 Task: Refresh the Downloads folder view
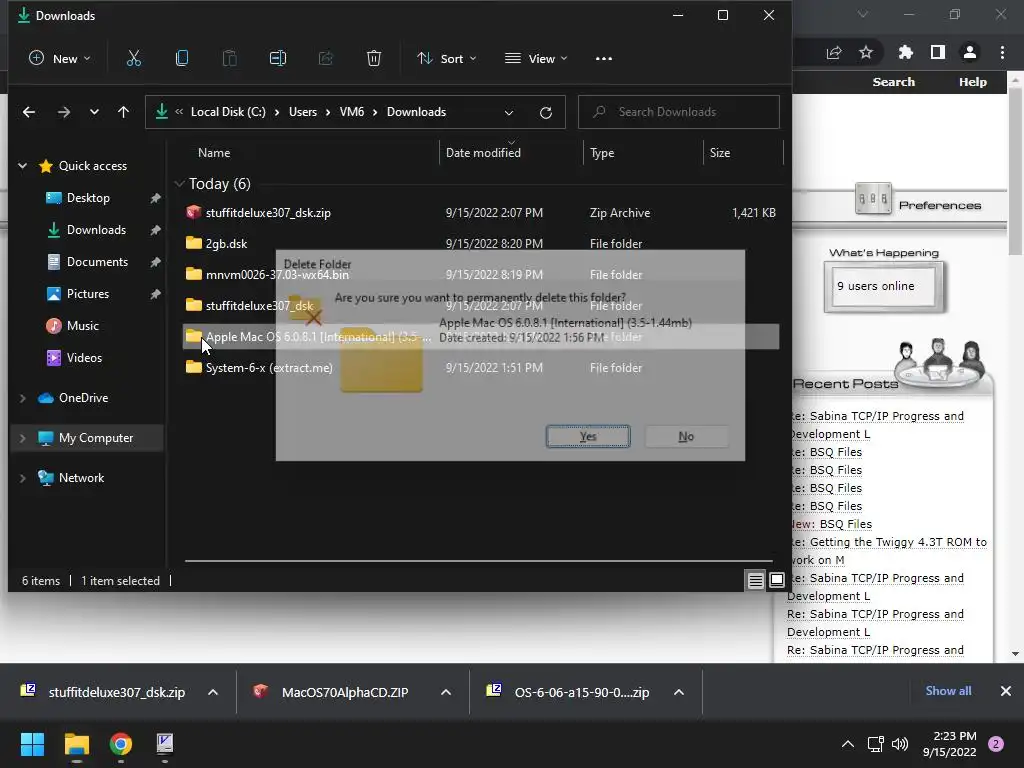coord(546,112)
